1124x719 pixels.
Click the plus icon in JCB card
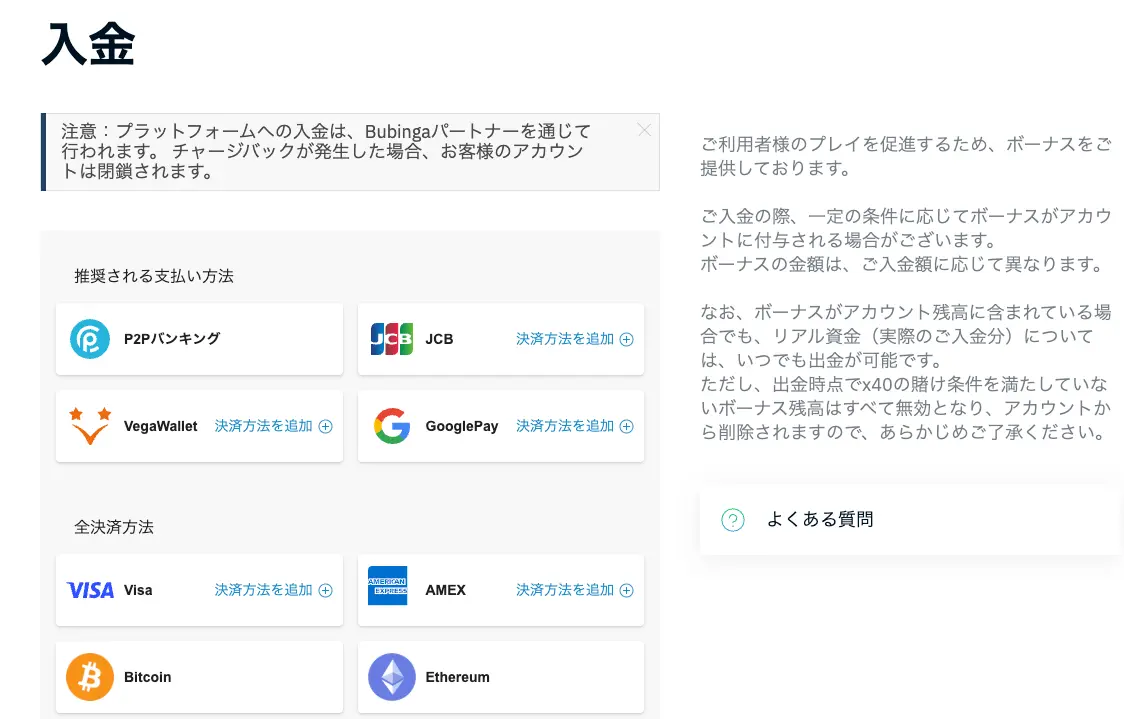[627, 340]
